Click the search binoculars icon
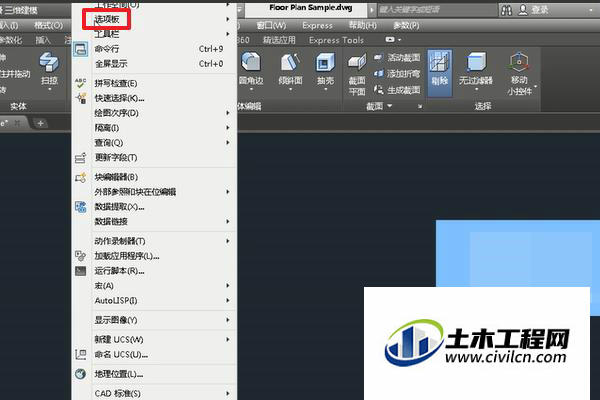The image size is (600, 400). (x=506, y=10)
